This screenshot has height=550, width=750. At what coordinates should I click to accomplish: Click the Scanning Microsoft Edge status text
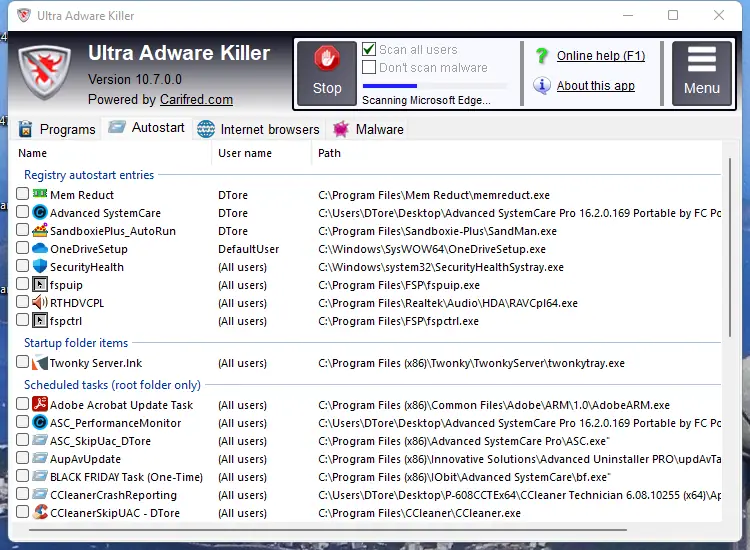[426, 100]
